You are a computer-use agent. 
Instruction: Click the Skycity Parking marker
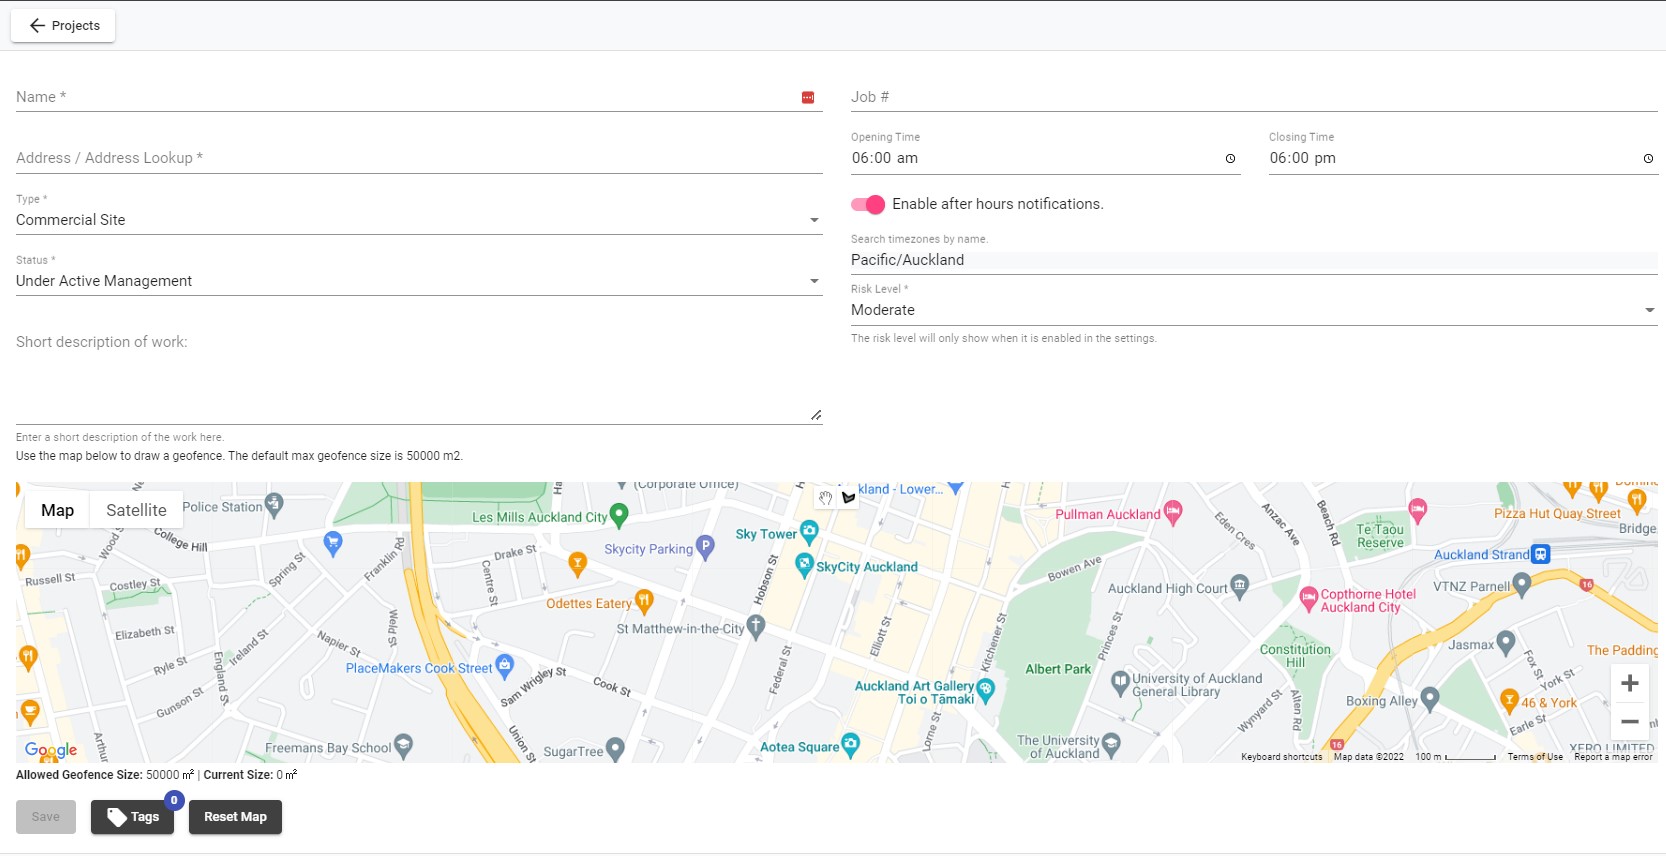pos(705,547)
